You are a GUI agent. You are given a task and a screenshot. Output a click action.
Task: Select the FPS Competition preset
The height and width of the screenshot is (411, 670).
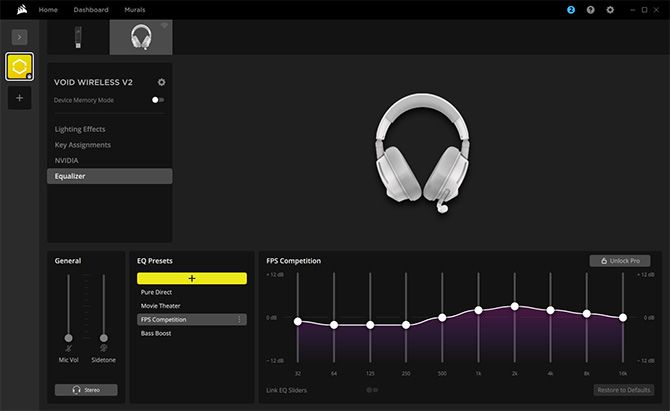tap(192, 320)
